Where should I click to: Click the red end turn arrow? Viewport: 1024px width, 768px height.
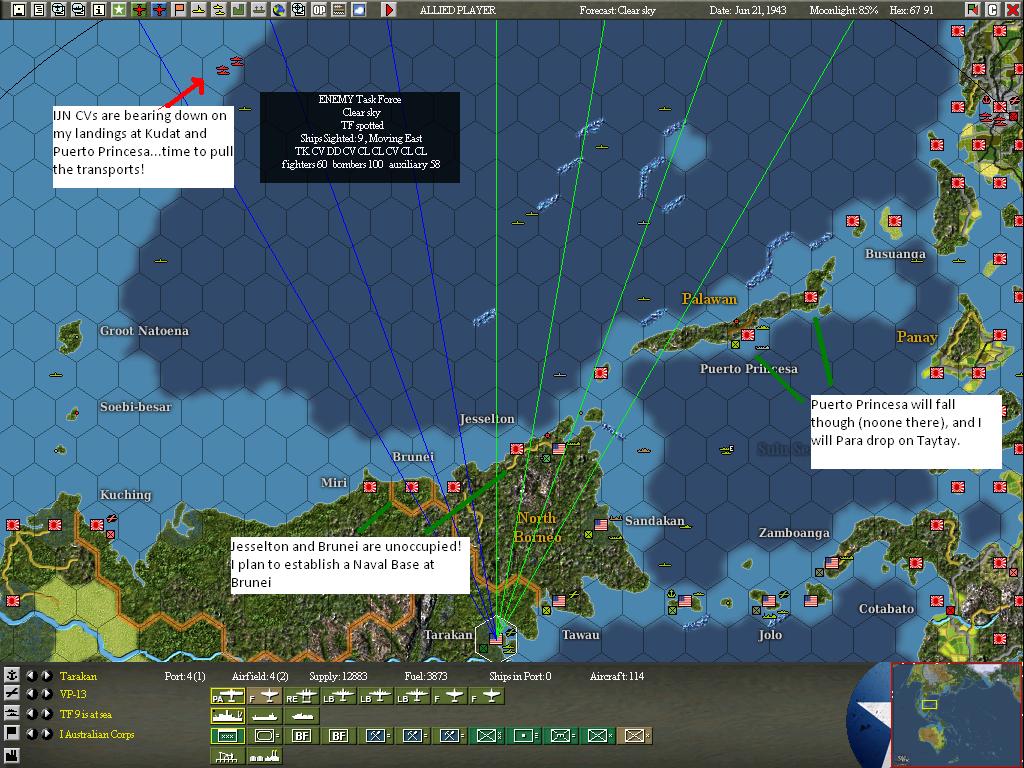click(x=389, y=10)
